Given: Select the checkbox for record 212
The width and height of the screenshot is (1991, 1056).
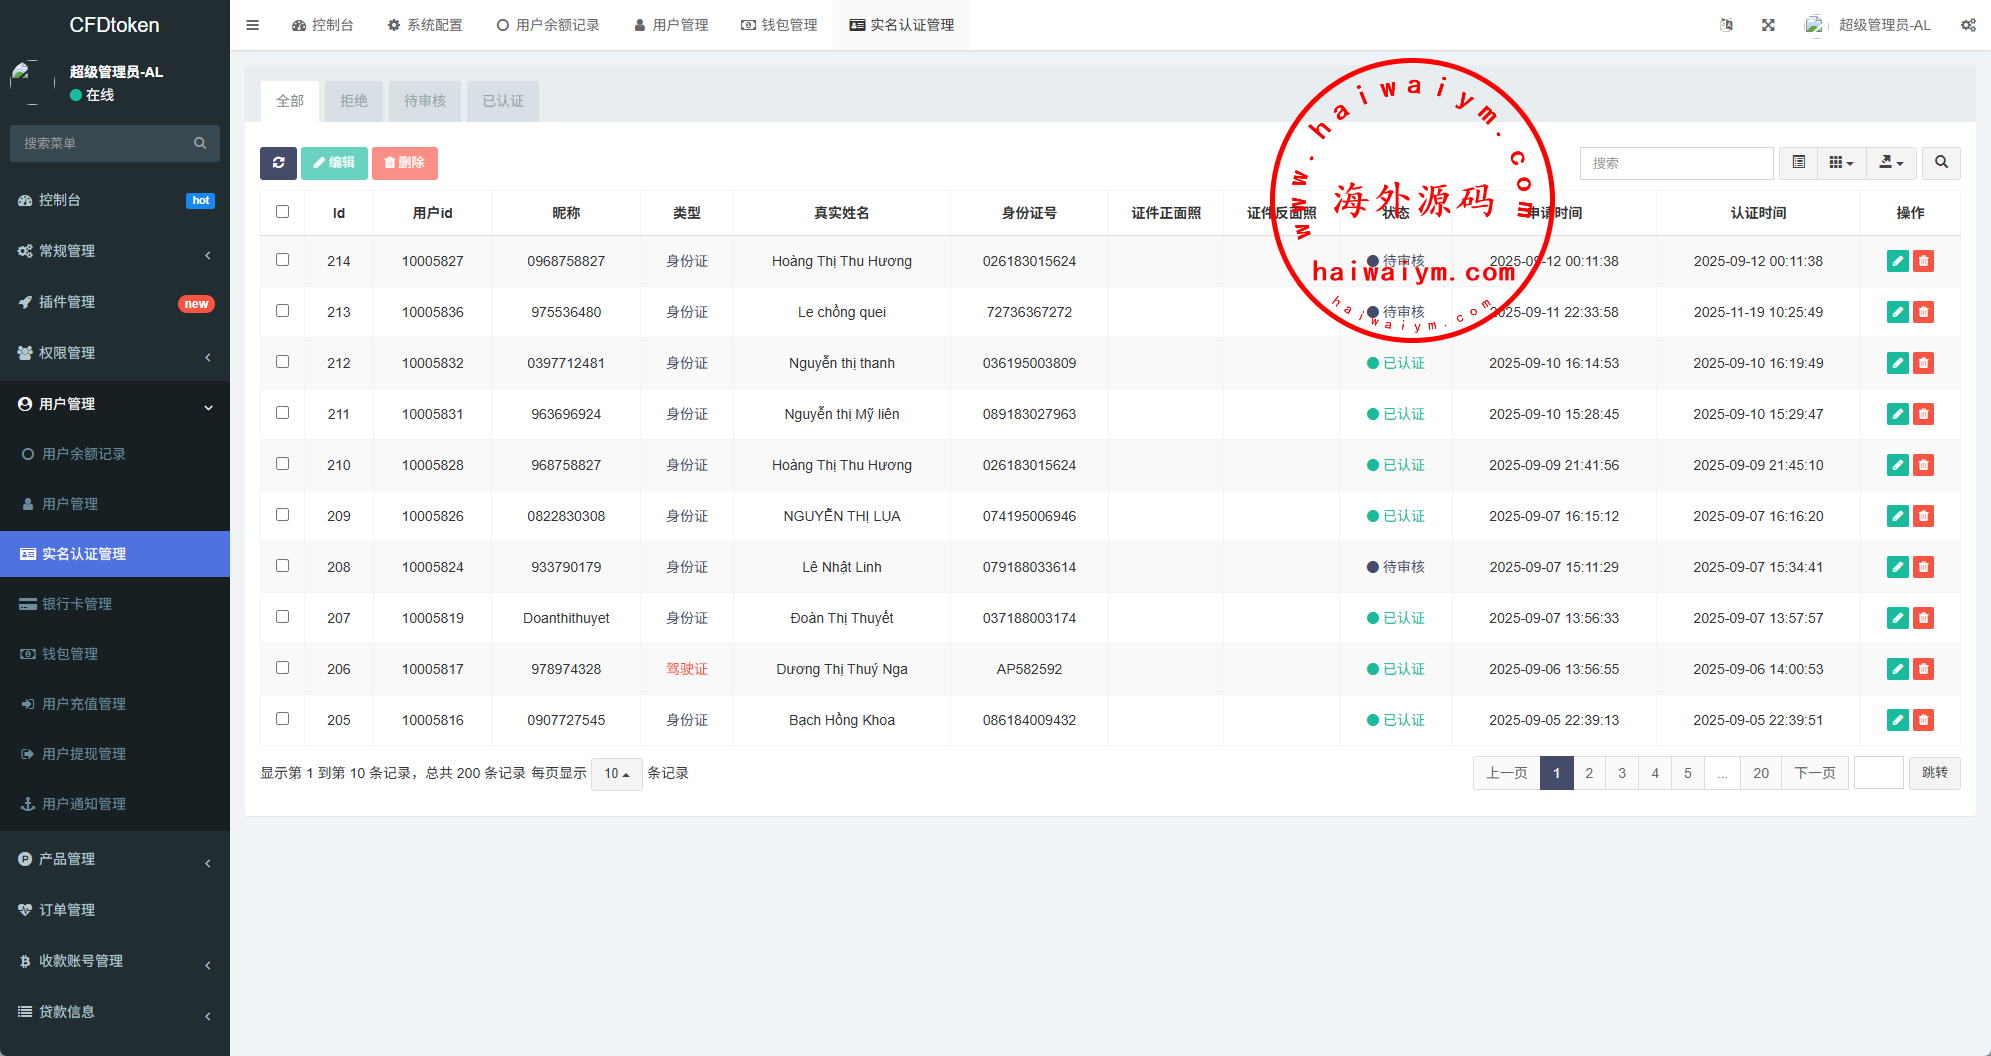Looking at the screenshot, I should pyautogui.click(x=282, y=362).
